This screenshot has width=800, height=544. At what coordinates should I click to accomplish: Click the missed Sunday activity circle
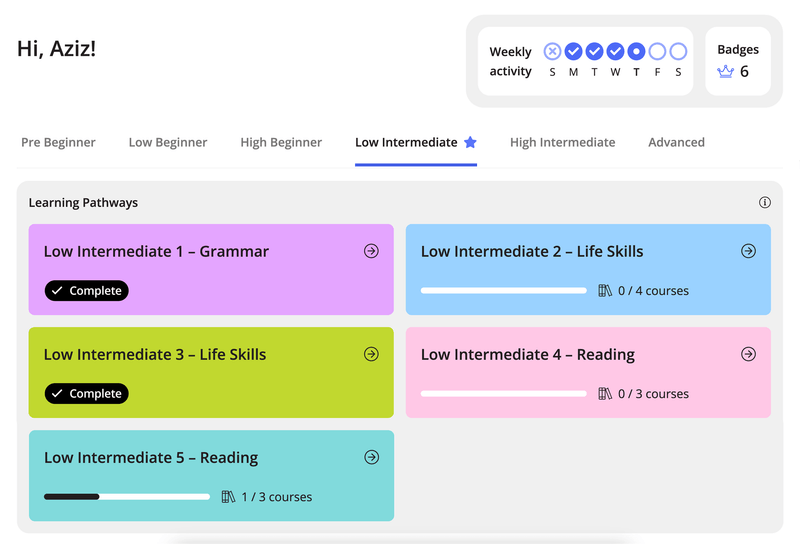553,52
